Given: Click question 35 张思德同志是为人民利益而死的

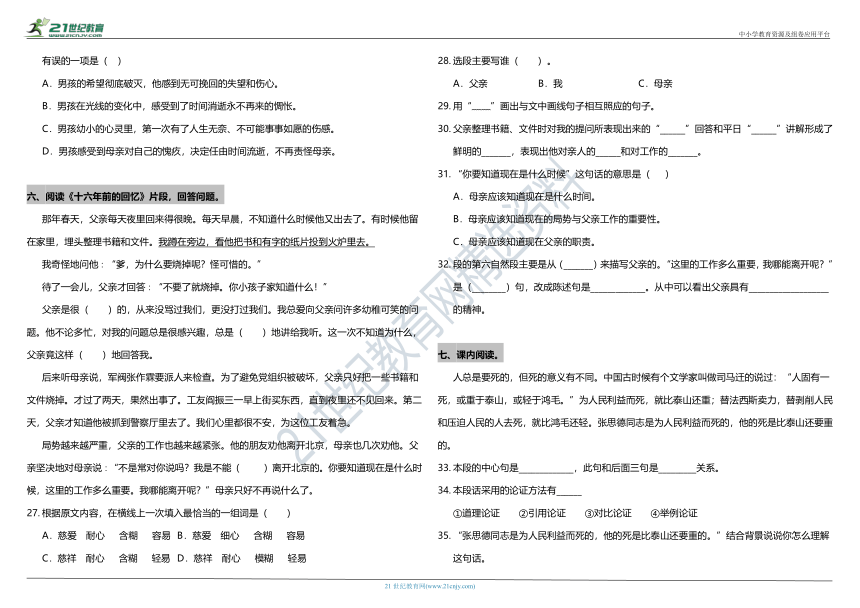Looking at the screenshot, I should coord(634,547).
